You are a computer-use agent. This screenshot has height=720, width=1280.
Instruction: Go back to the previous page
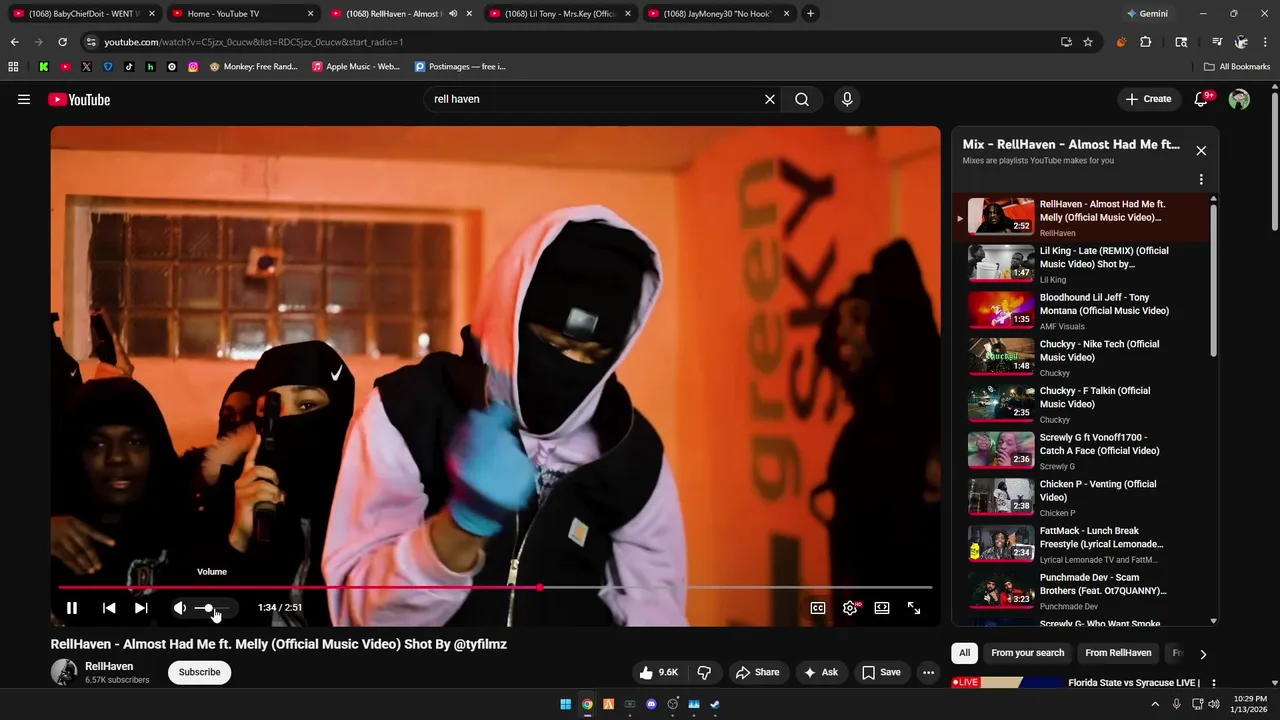coord(14,42)
